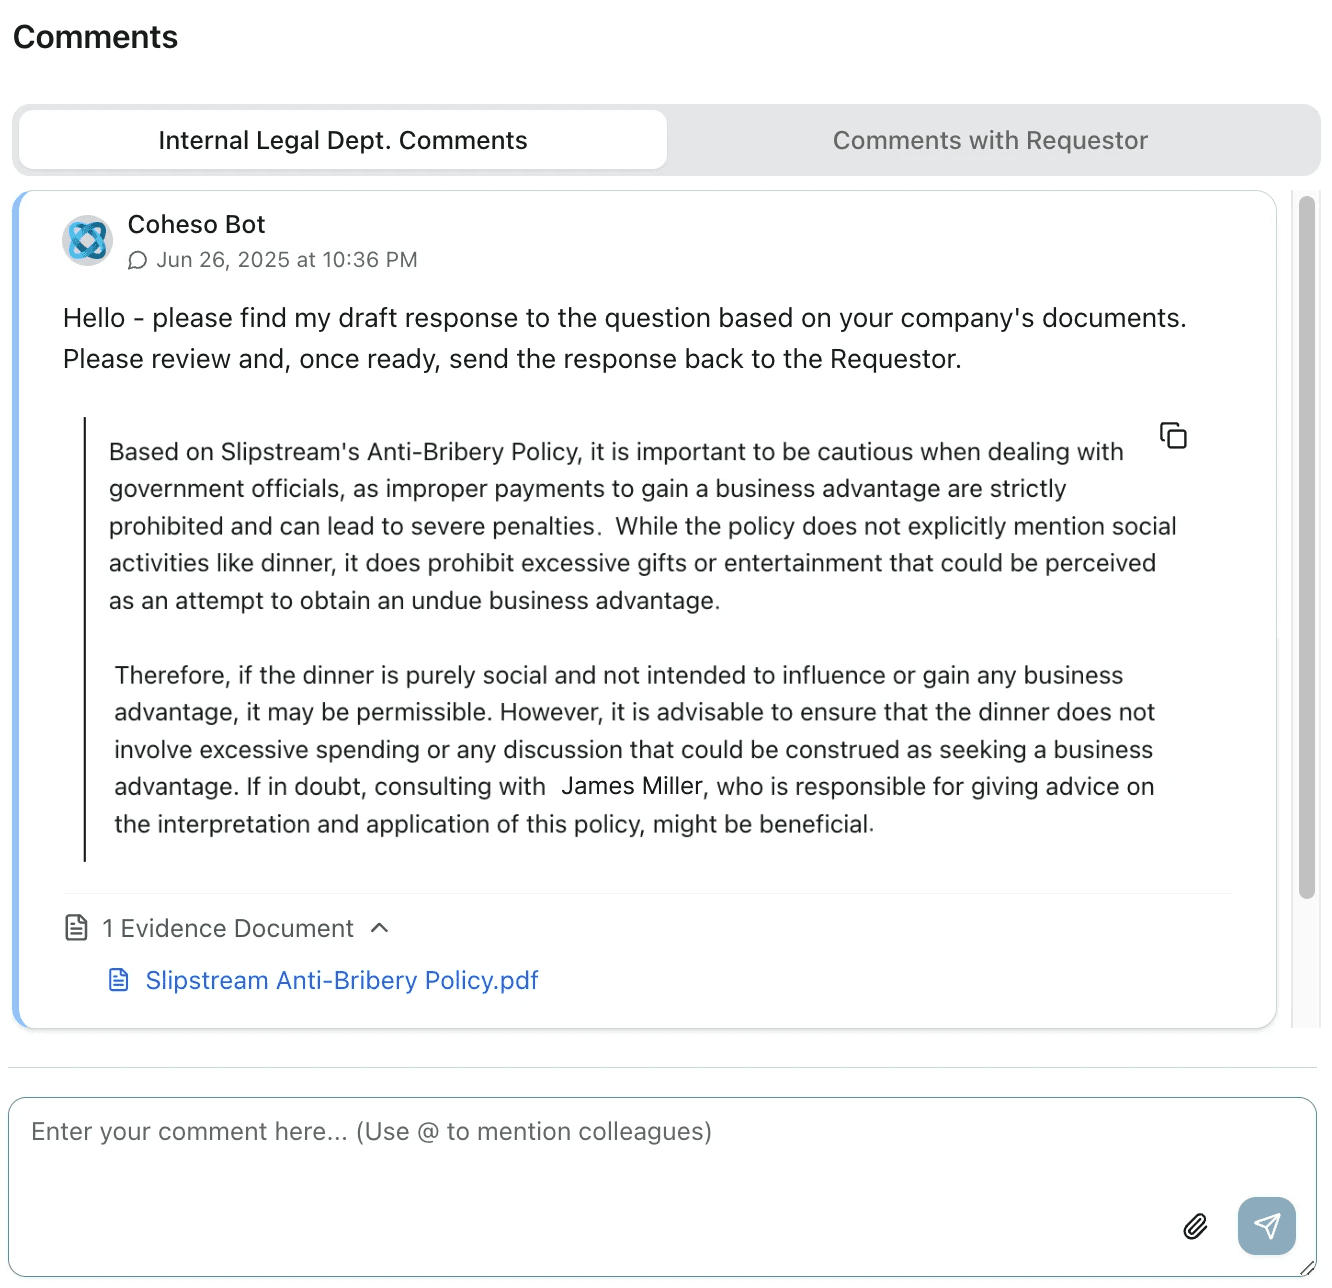Click the 1 Evidence Document label
The width and height of the screenshot is (1332, 1288).
tap(228, 928)
